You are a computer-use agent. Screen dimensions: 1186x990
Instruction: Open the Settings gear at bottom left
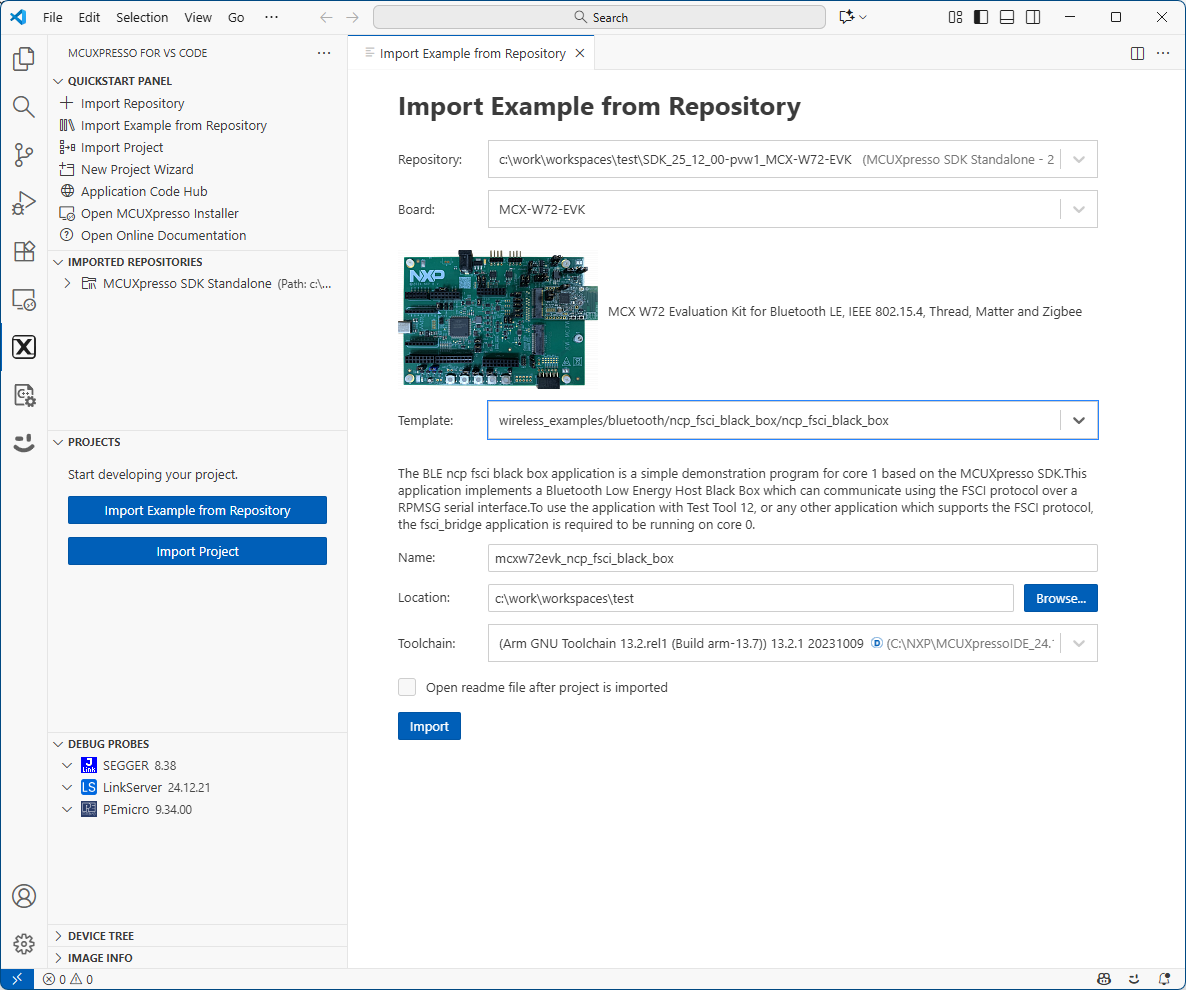[24, 943]
